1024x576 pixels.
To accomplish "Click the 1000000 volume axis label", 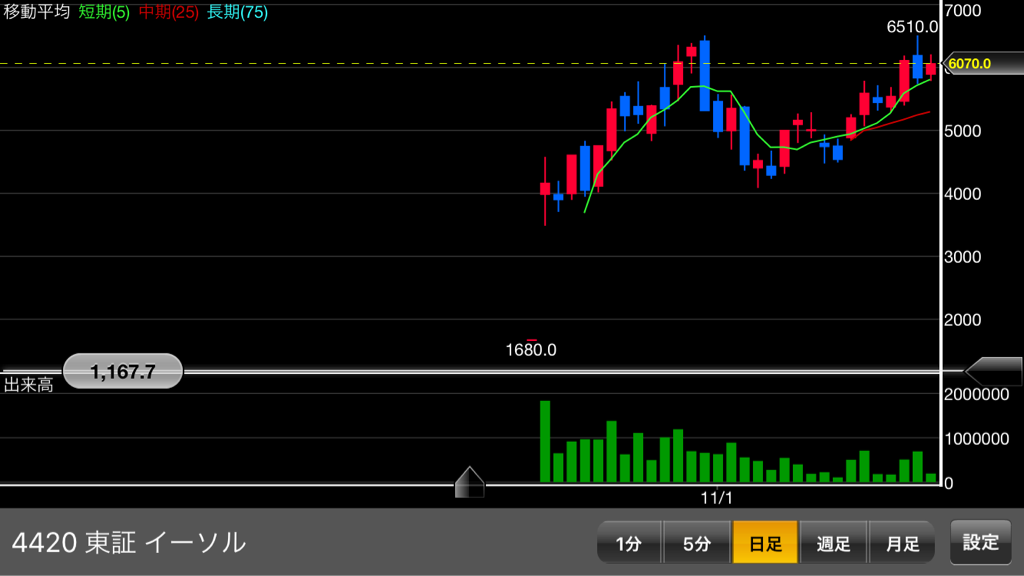I will click(976, 439).
